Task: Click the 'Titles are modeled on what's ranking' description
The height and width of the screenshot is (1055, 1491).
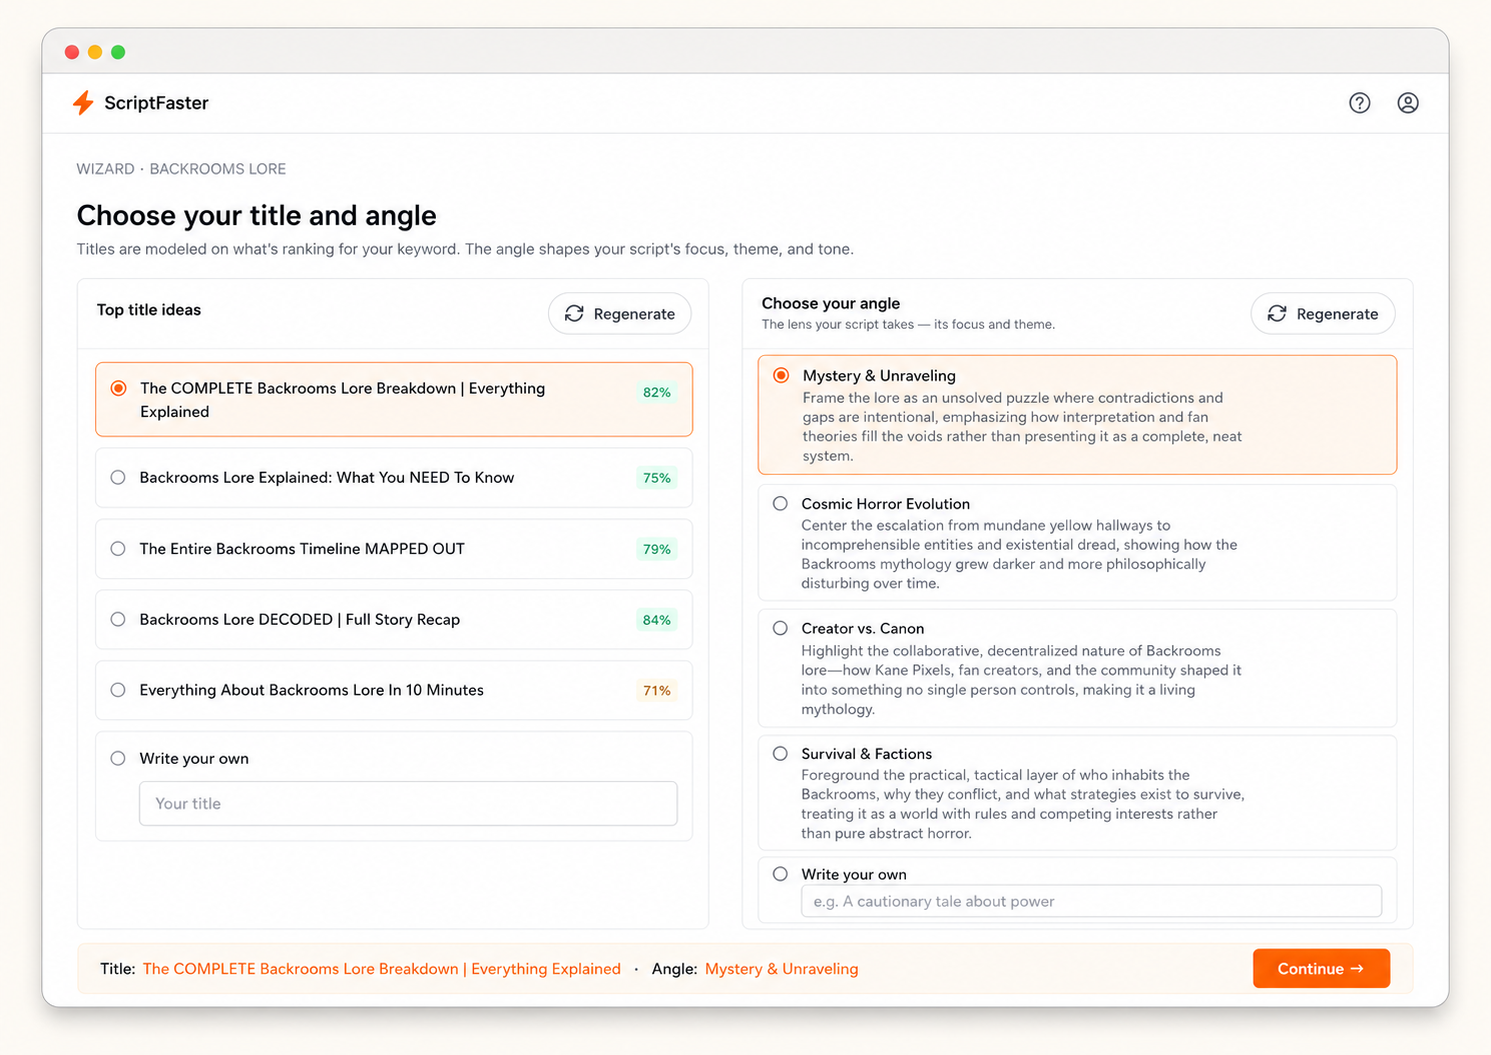Action: point(465,249)
